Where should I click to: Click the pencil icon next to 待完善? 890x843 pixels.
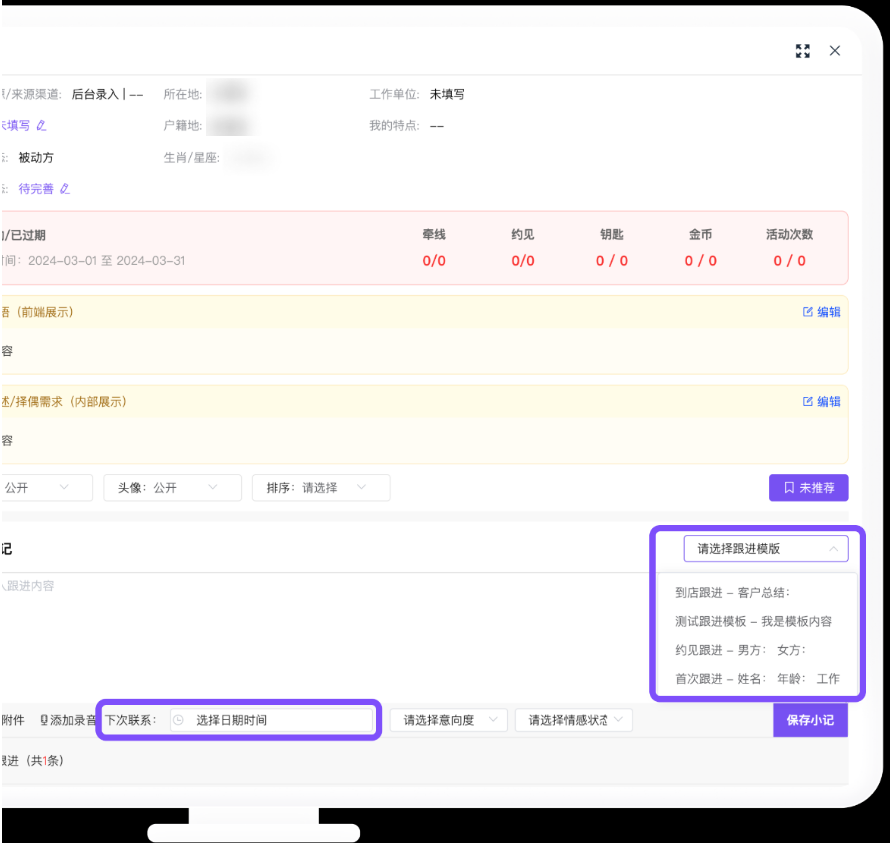65,189
